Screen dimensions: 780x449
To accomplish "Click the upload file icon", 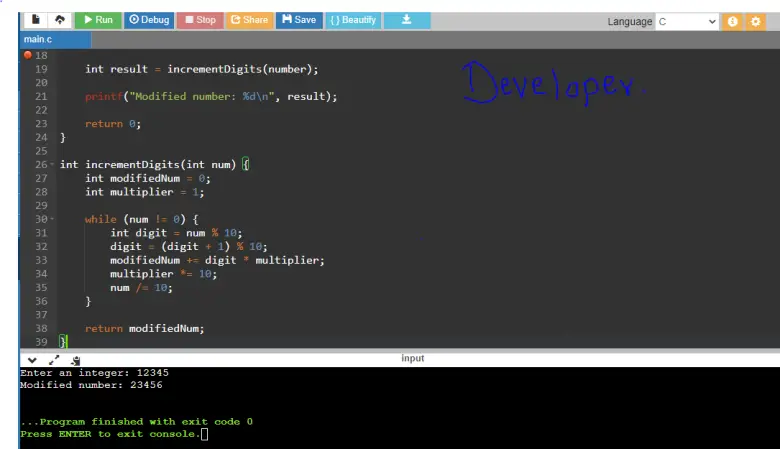I will pos(59,20).
